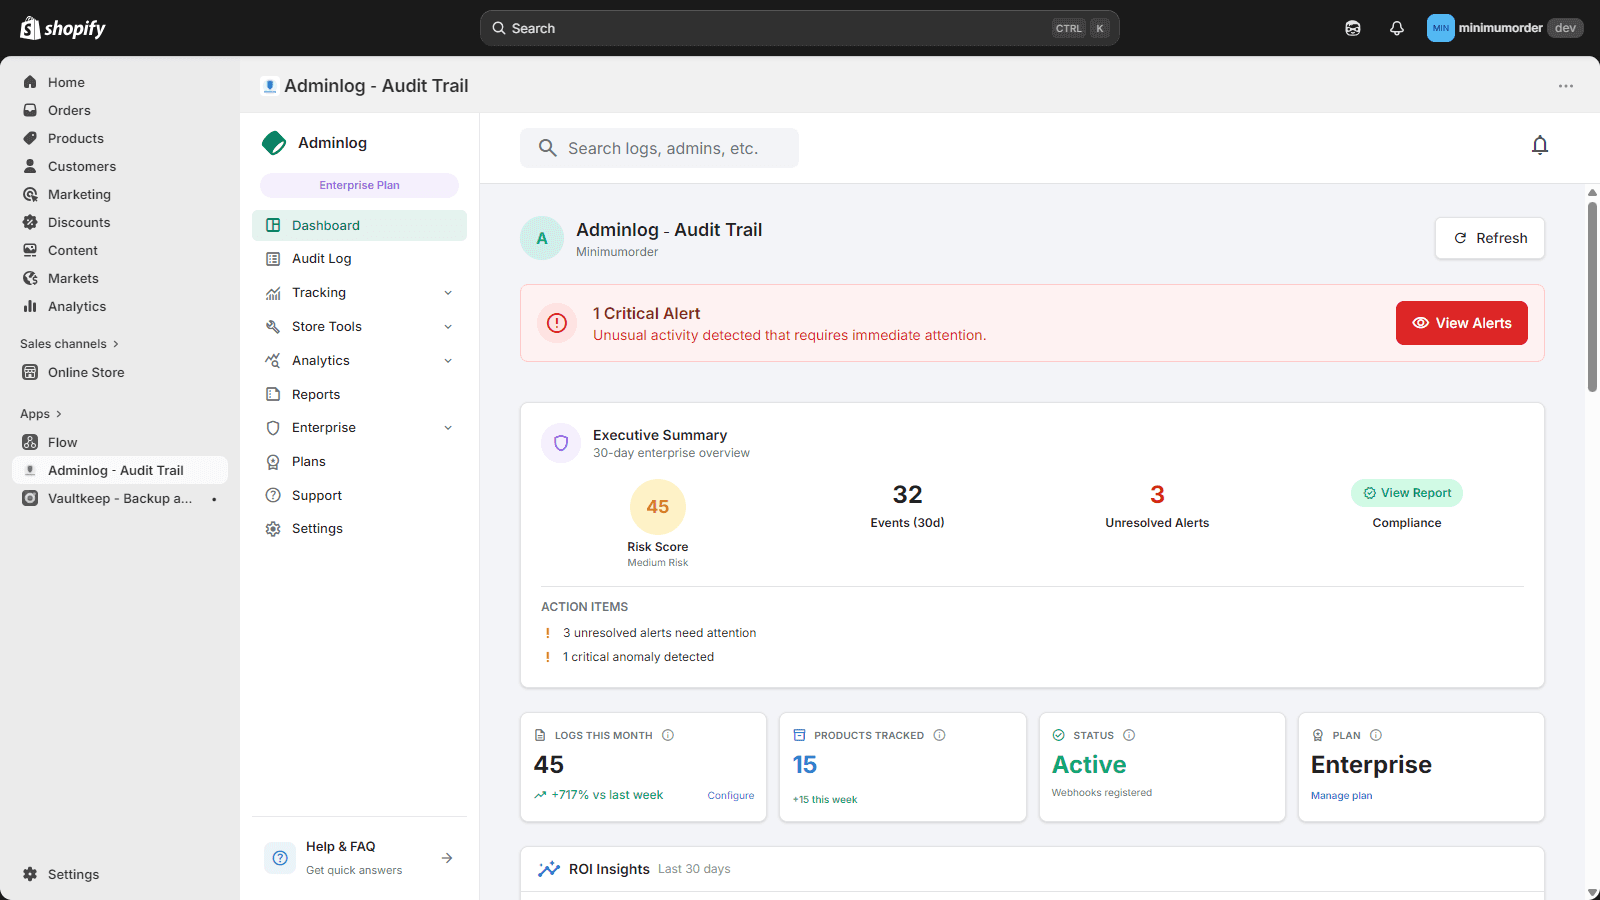The image size is (1600, 900).
Task: Open Reports menu item
Action: pos(359,394)
